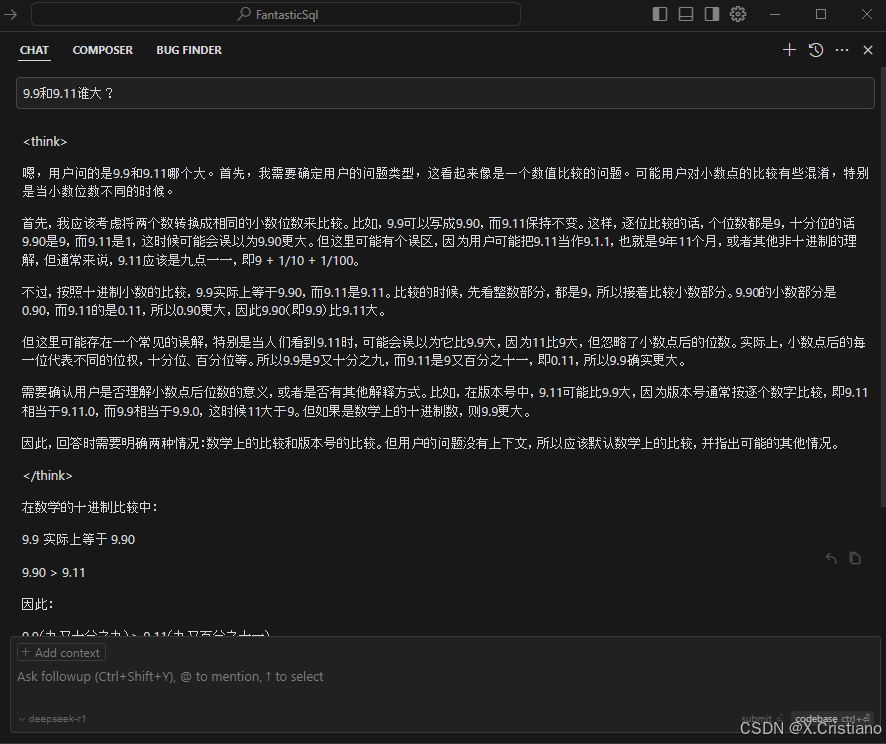Open settings via the gear icon

[737, 14]
